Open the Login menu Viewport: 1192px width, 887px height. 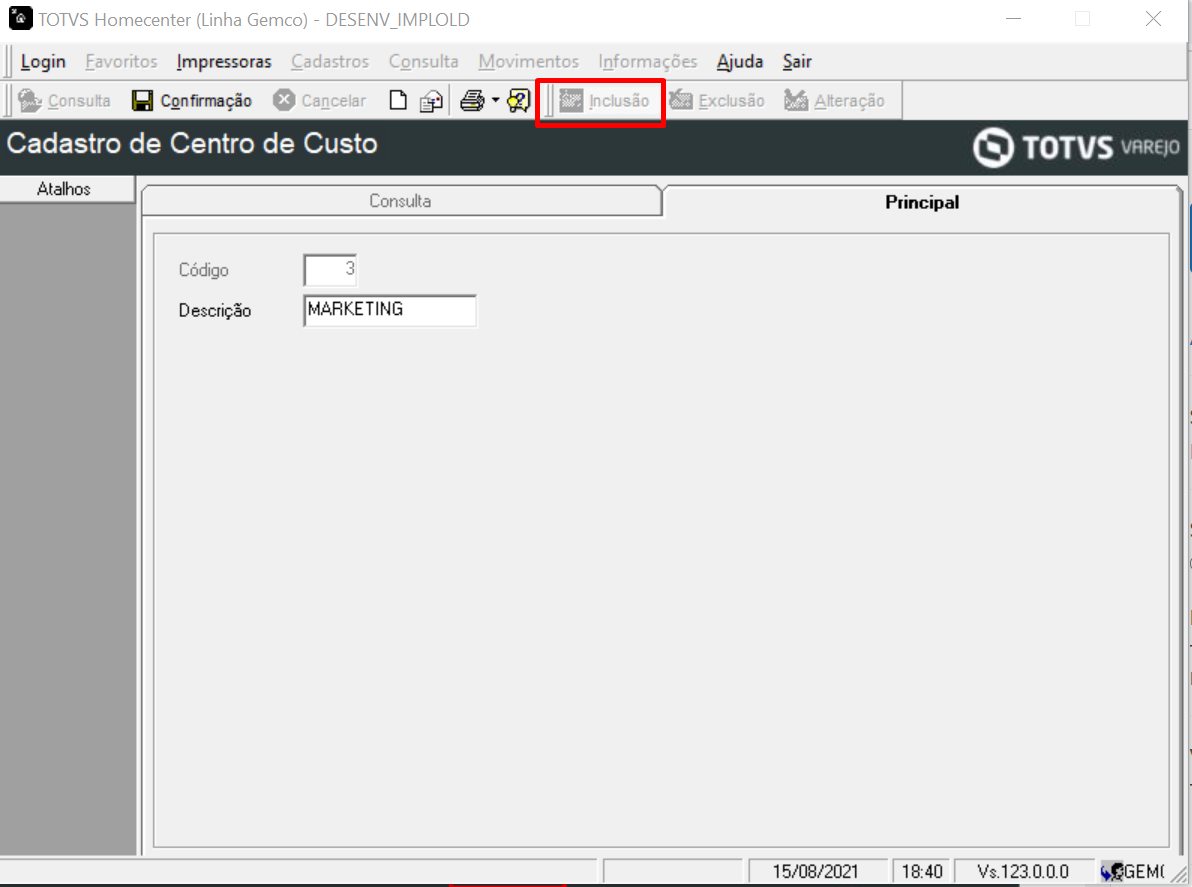[43, 62]
